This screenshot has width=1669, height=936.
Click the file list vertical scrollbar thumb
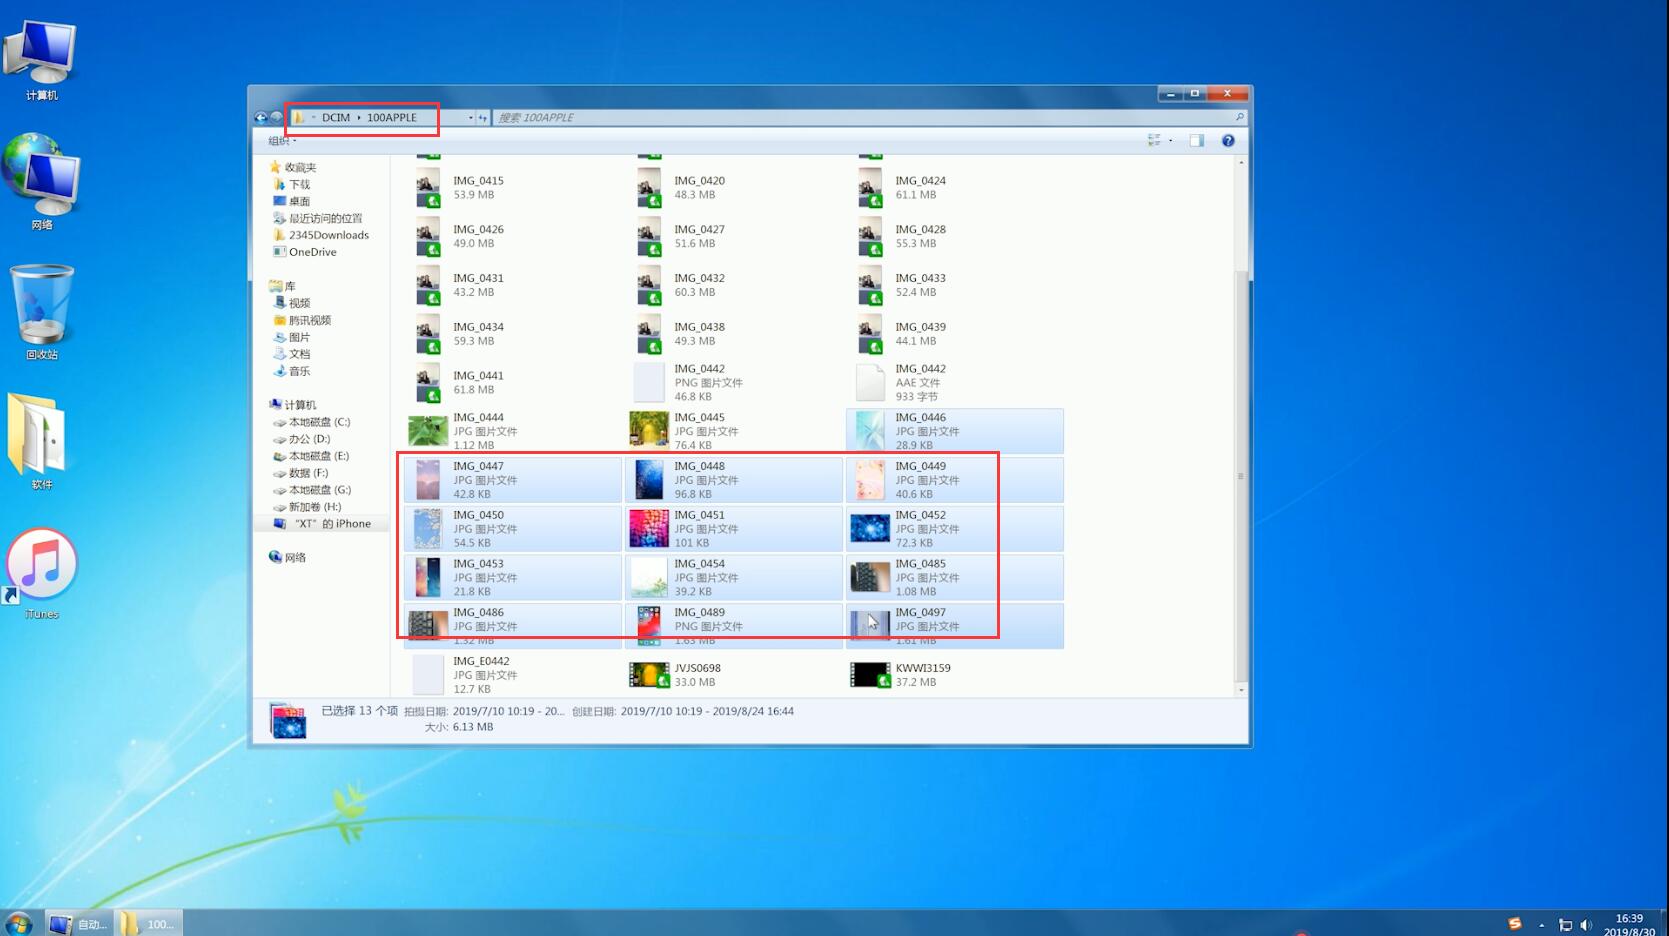click(1241, 475)
